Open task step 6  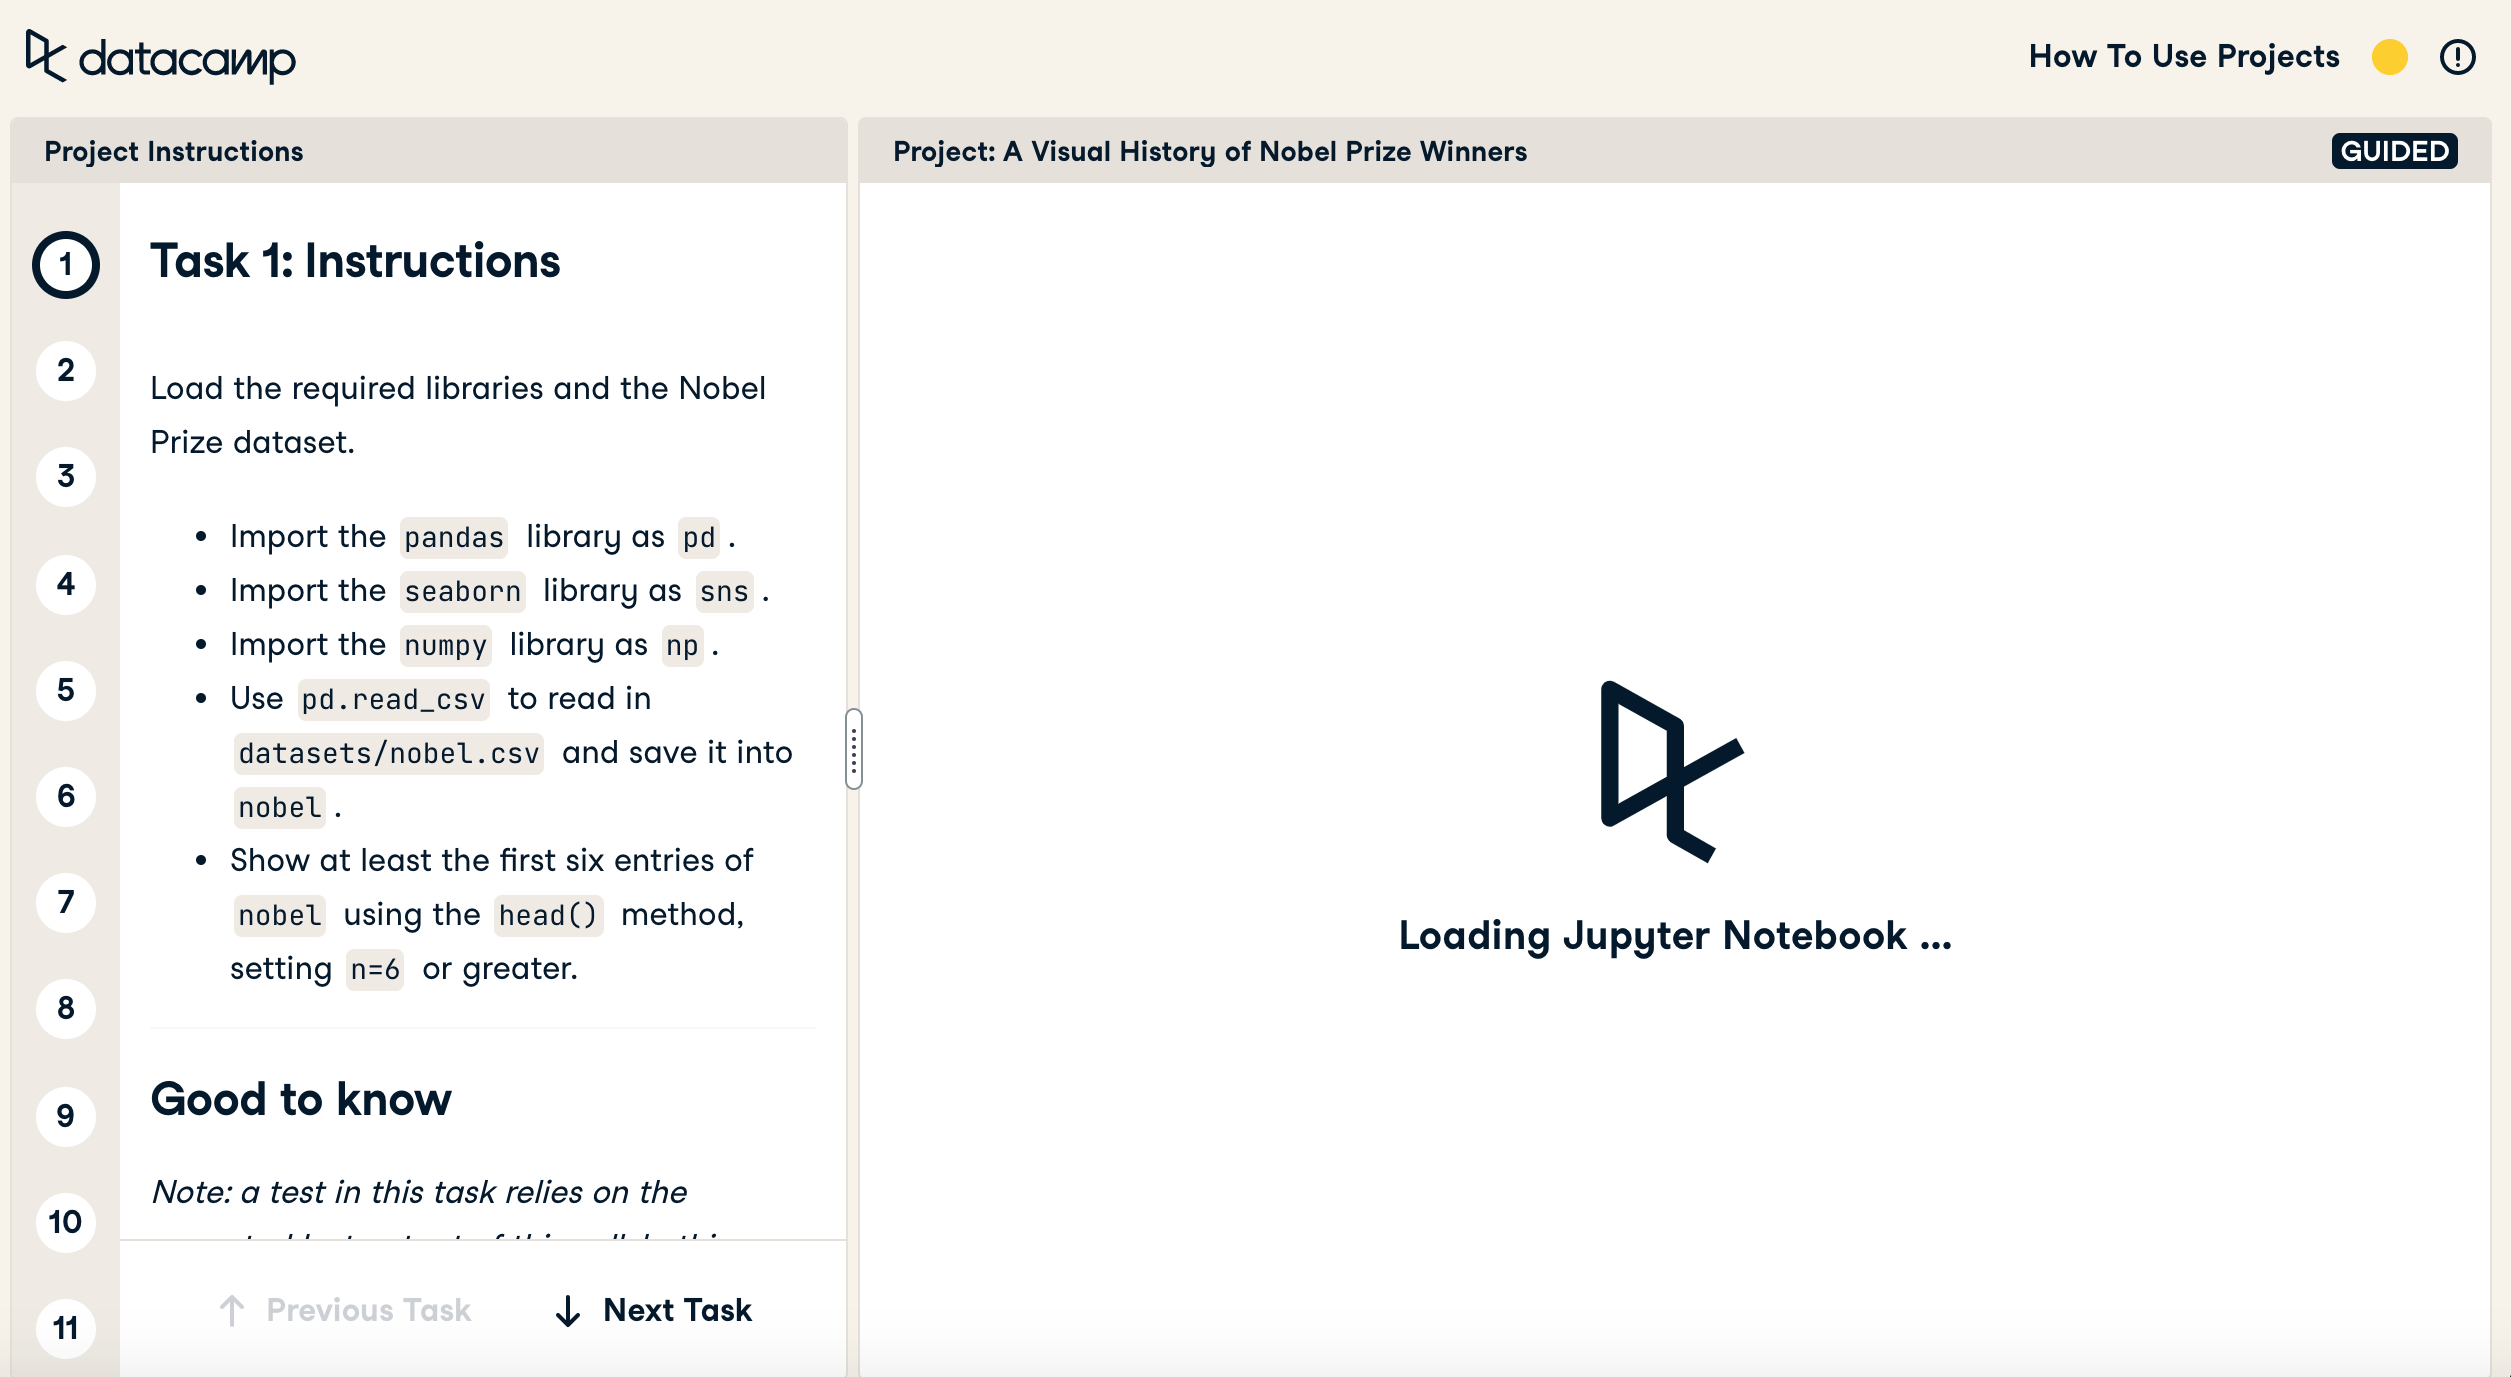[x=66, y=796]
